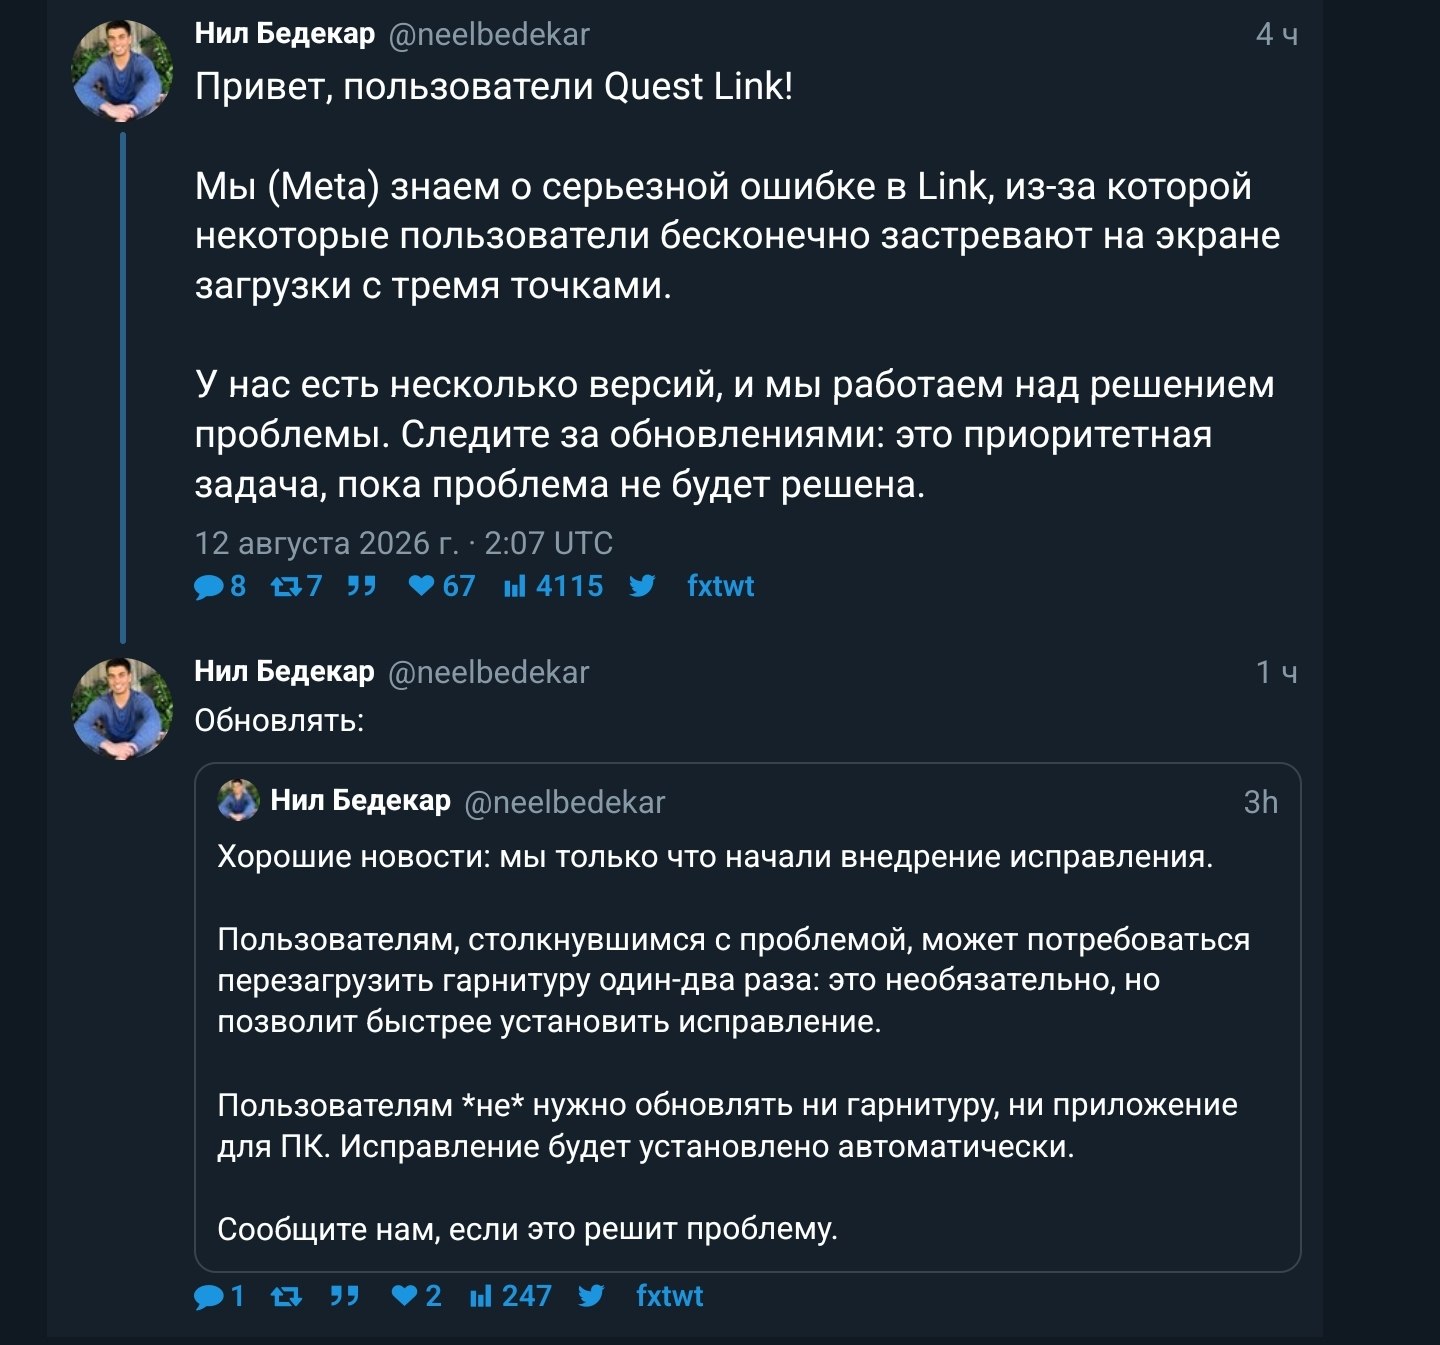Click the second tweet's profile avatar
This screenshot has width=1440, height=1345.
pyautogui.click(x=122, y=709)
